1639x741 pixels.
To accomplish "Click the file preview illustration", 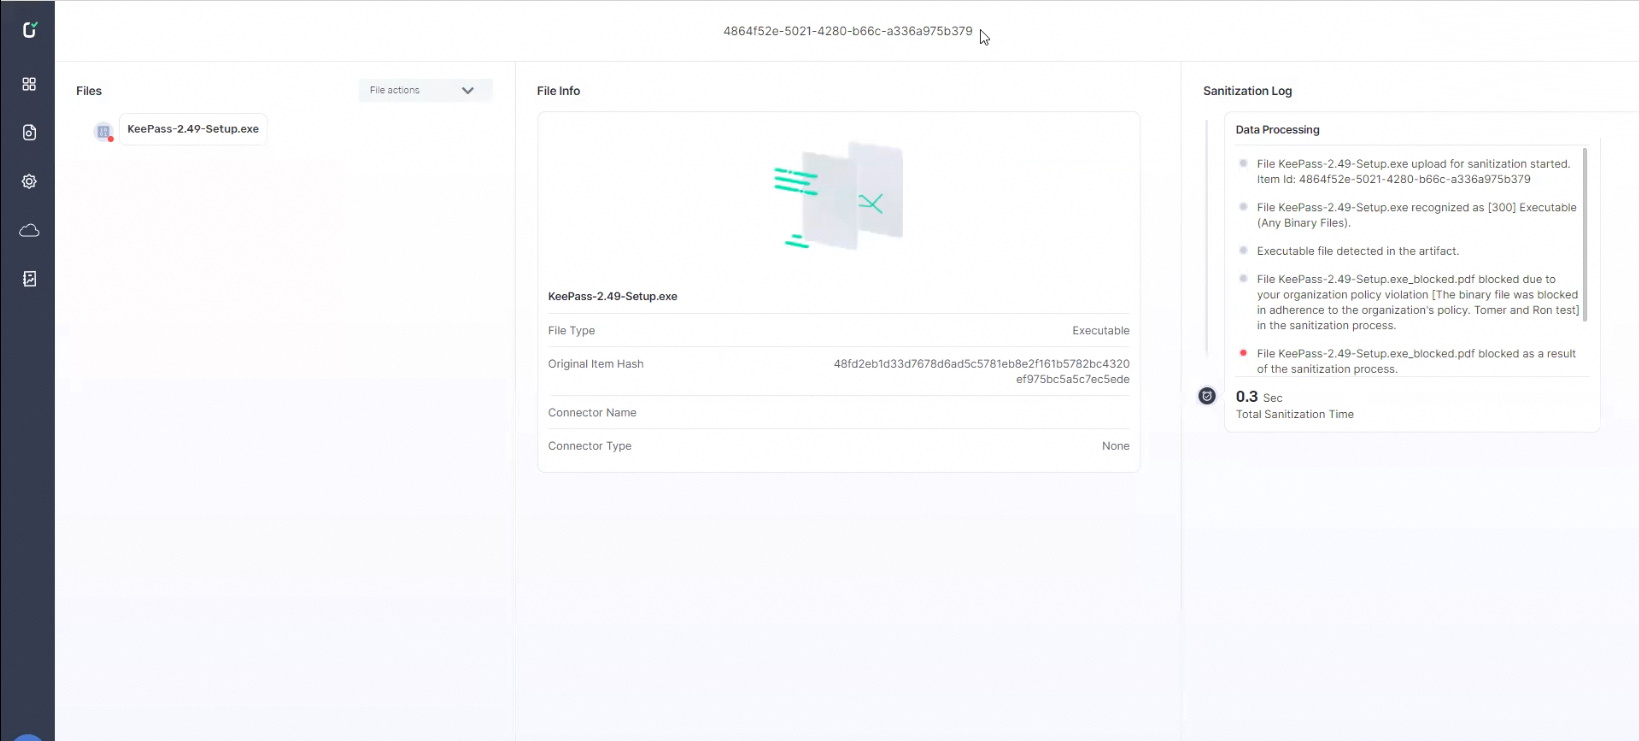I will (838, 196).
